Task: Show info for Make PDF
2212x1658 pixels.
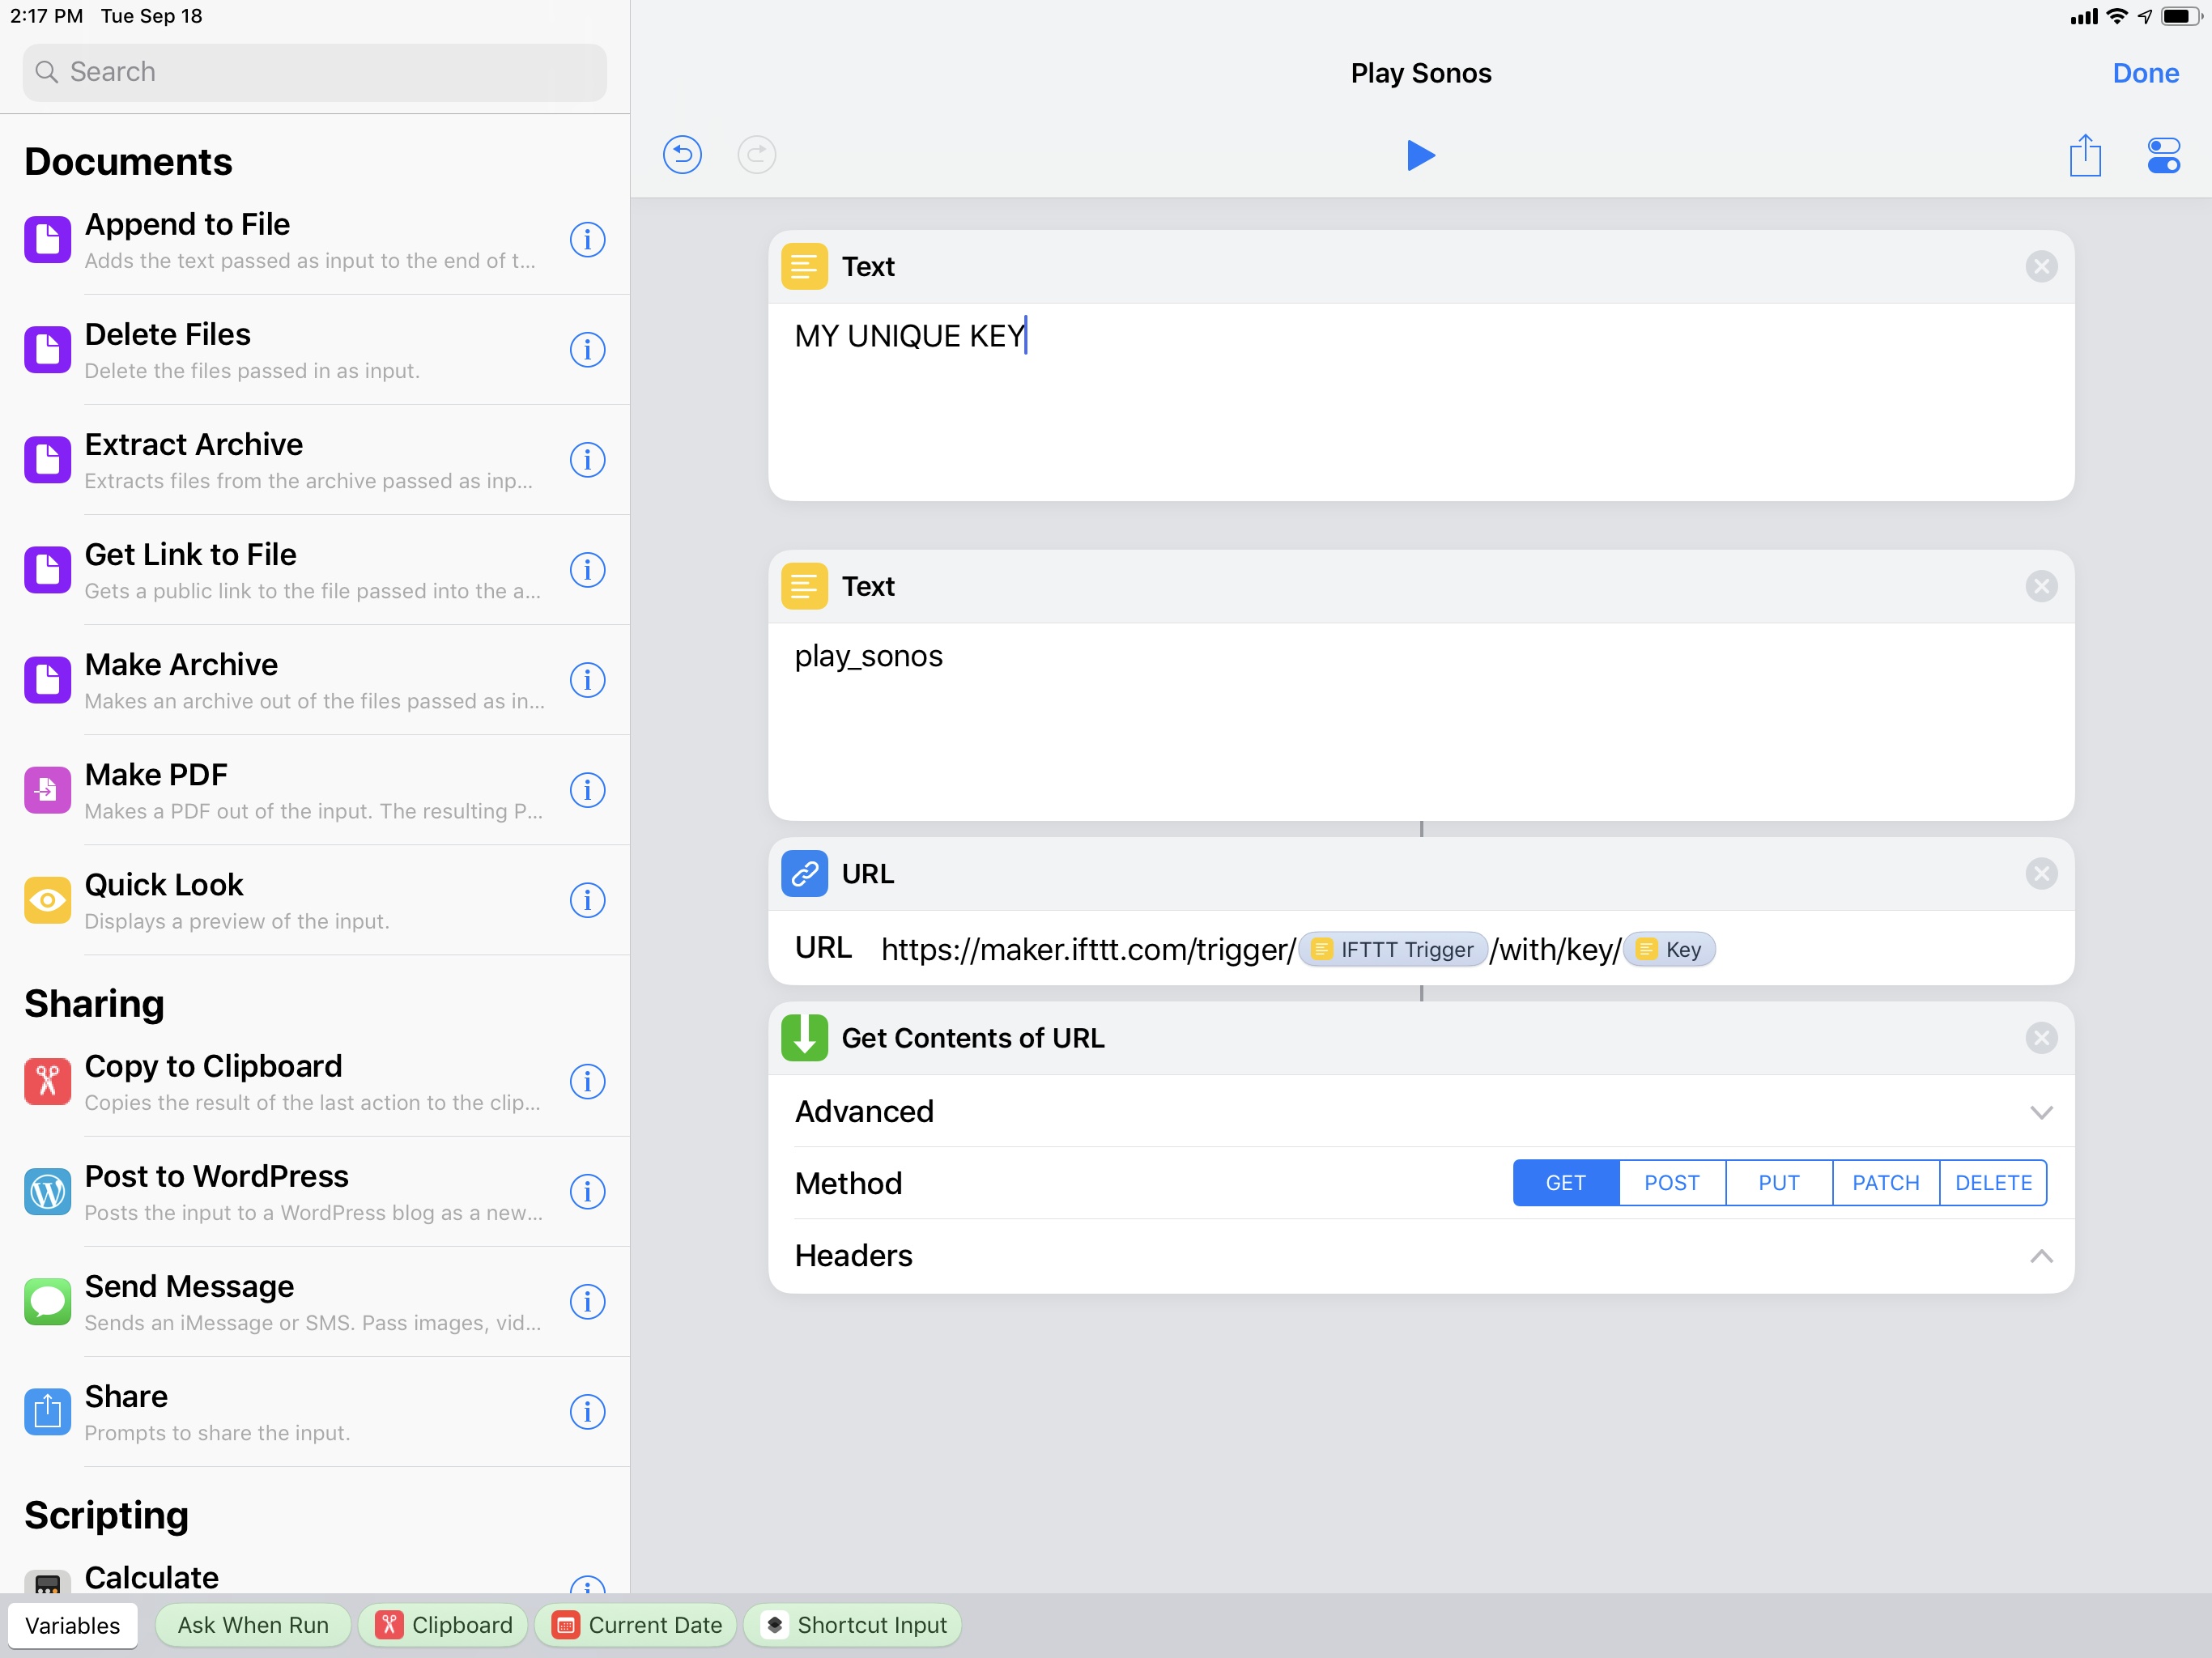Action: (x=587, y=790)
